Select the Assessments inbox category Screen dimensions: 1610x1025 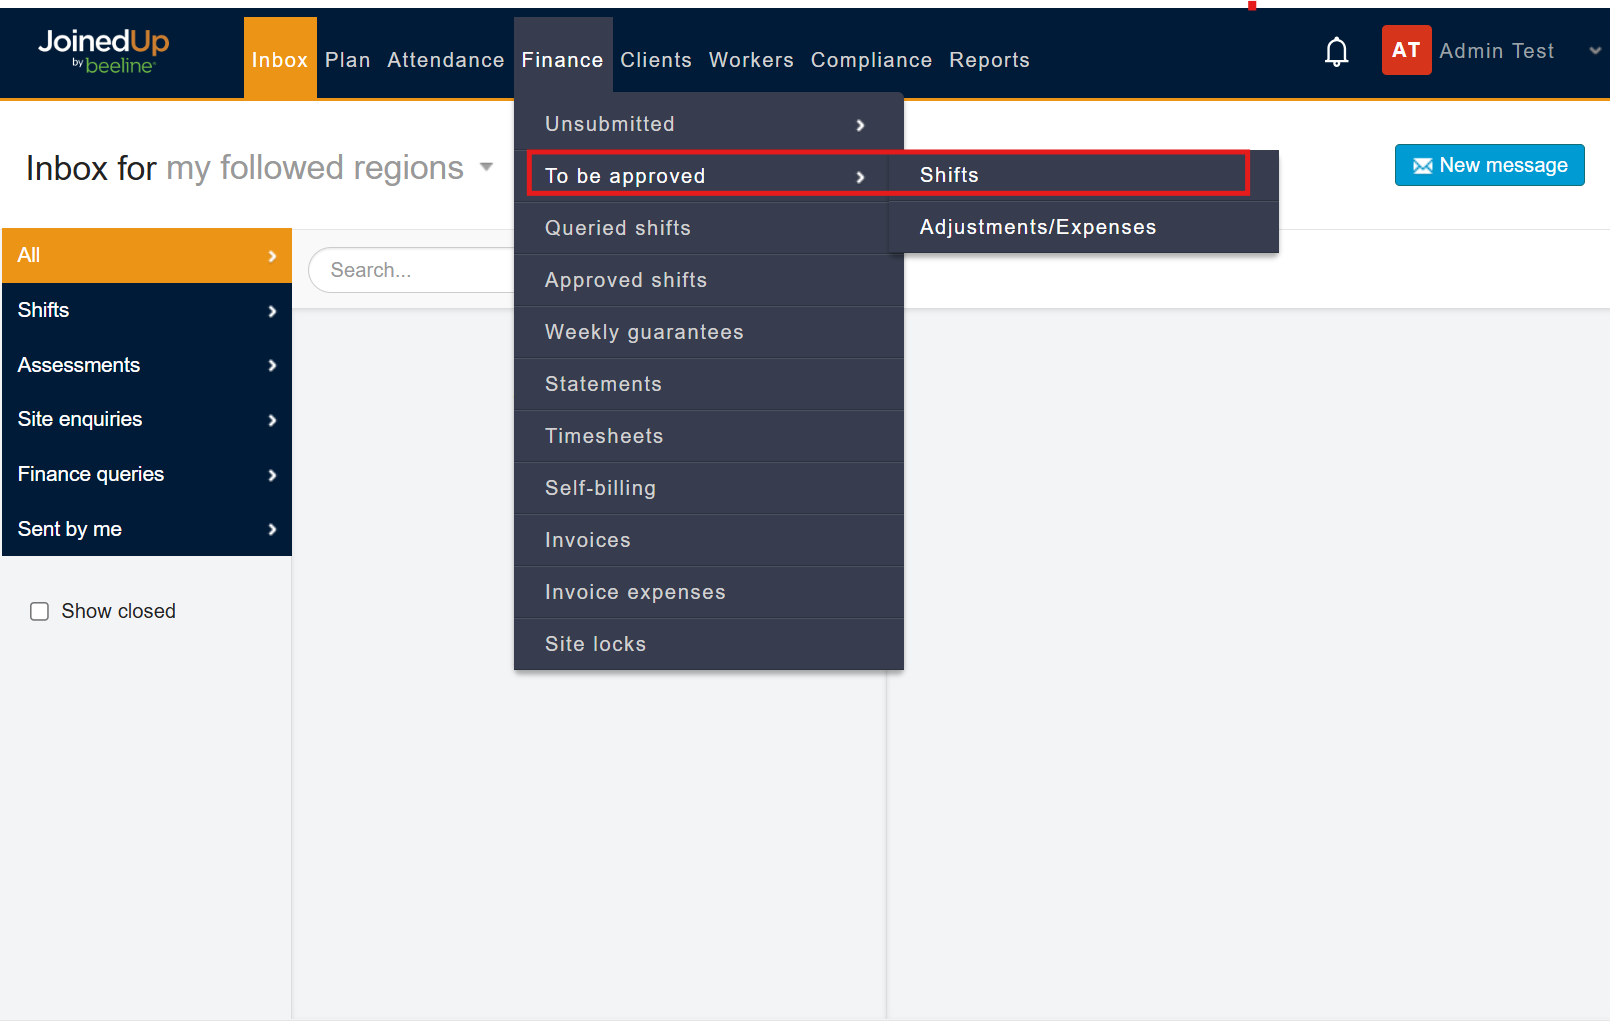pos(147,365)
